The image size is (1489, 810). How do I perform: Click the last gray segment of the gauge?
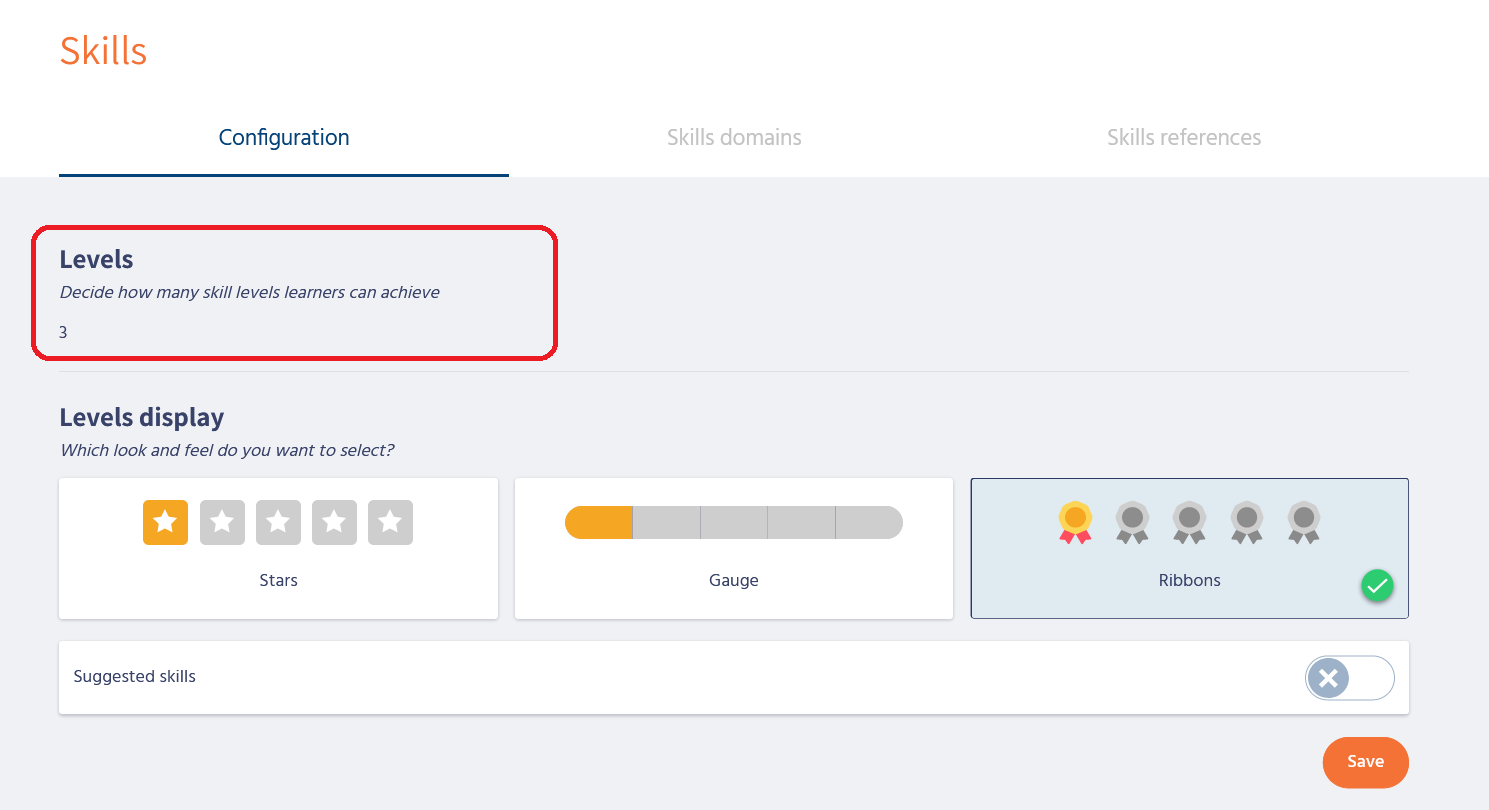coord(868,523)
